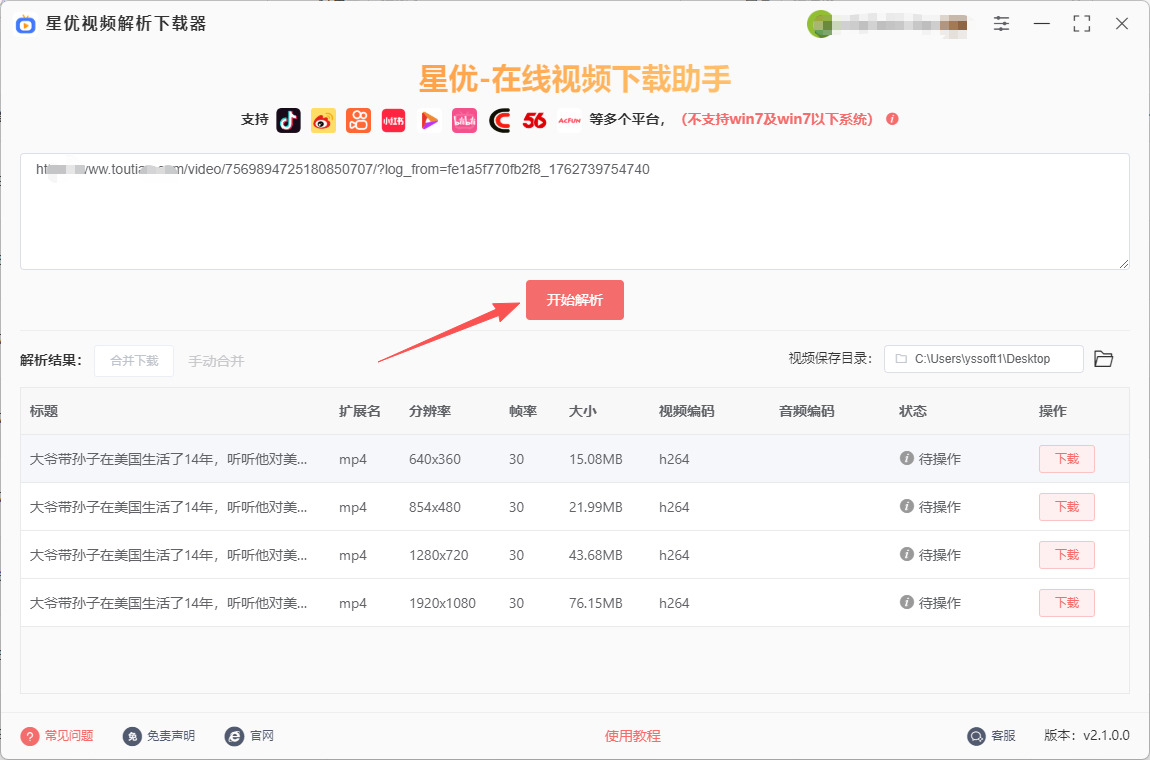
Task: Select the 76.15MB size cell
Action: (x=596, y=603)
